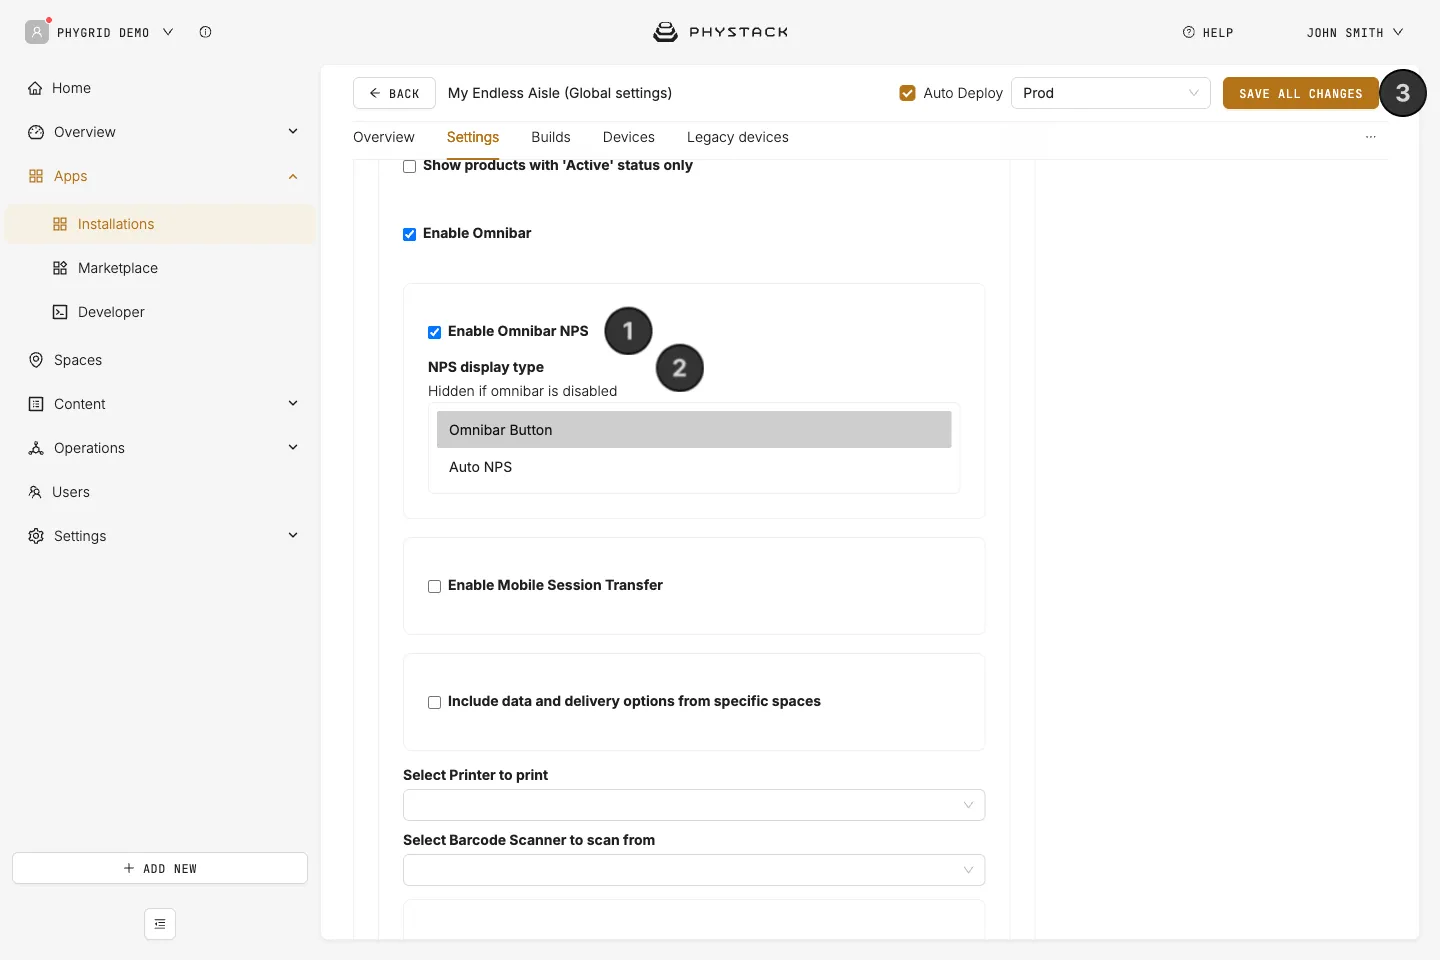Screen dimensions: 1440x960
Task: Switch to the Builds tab
Action: tap(551, 137)
